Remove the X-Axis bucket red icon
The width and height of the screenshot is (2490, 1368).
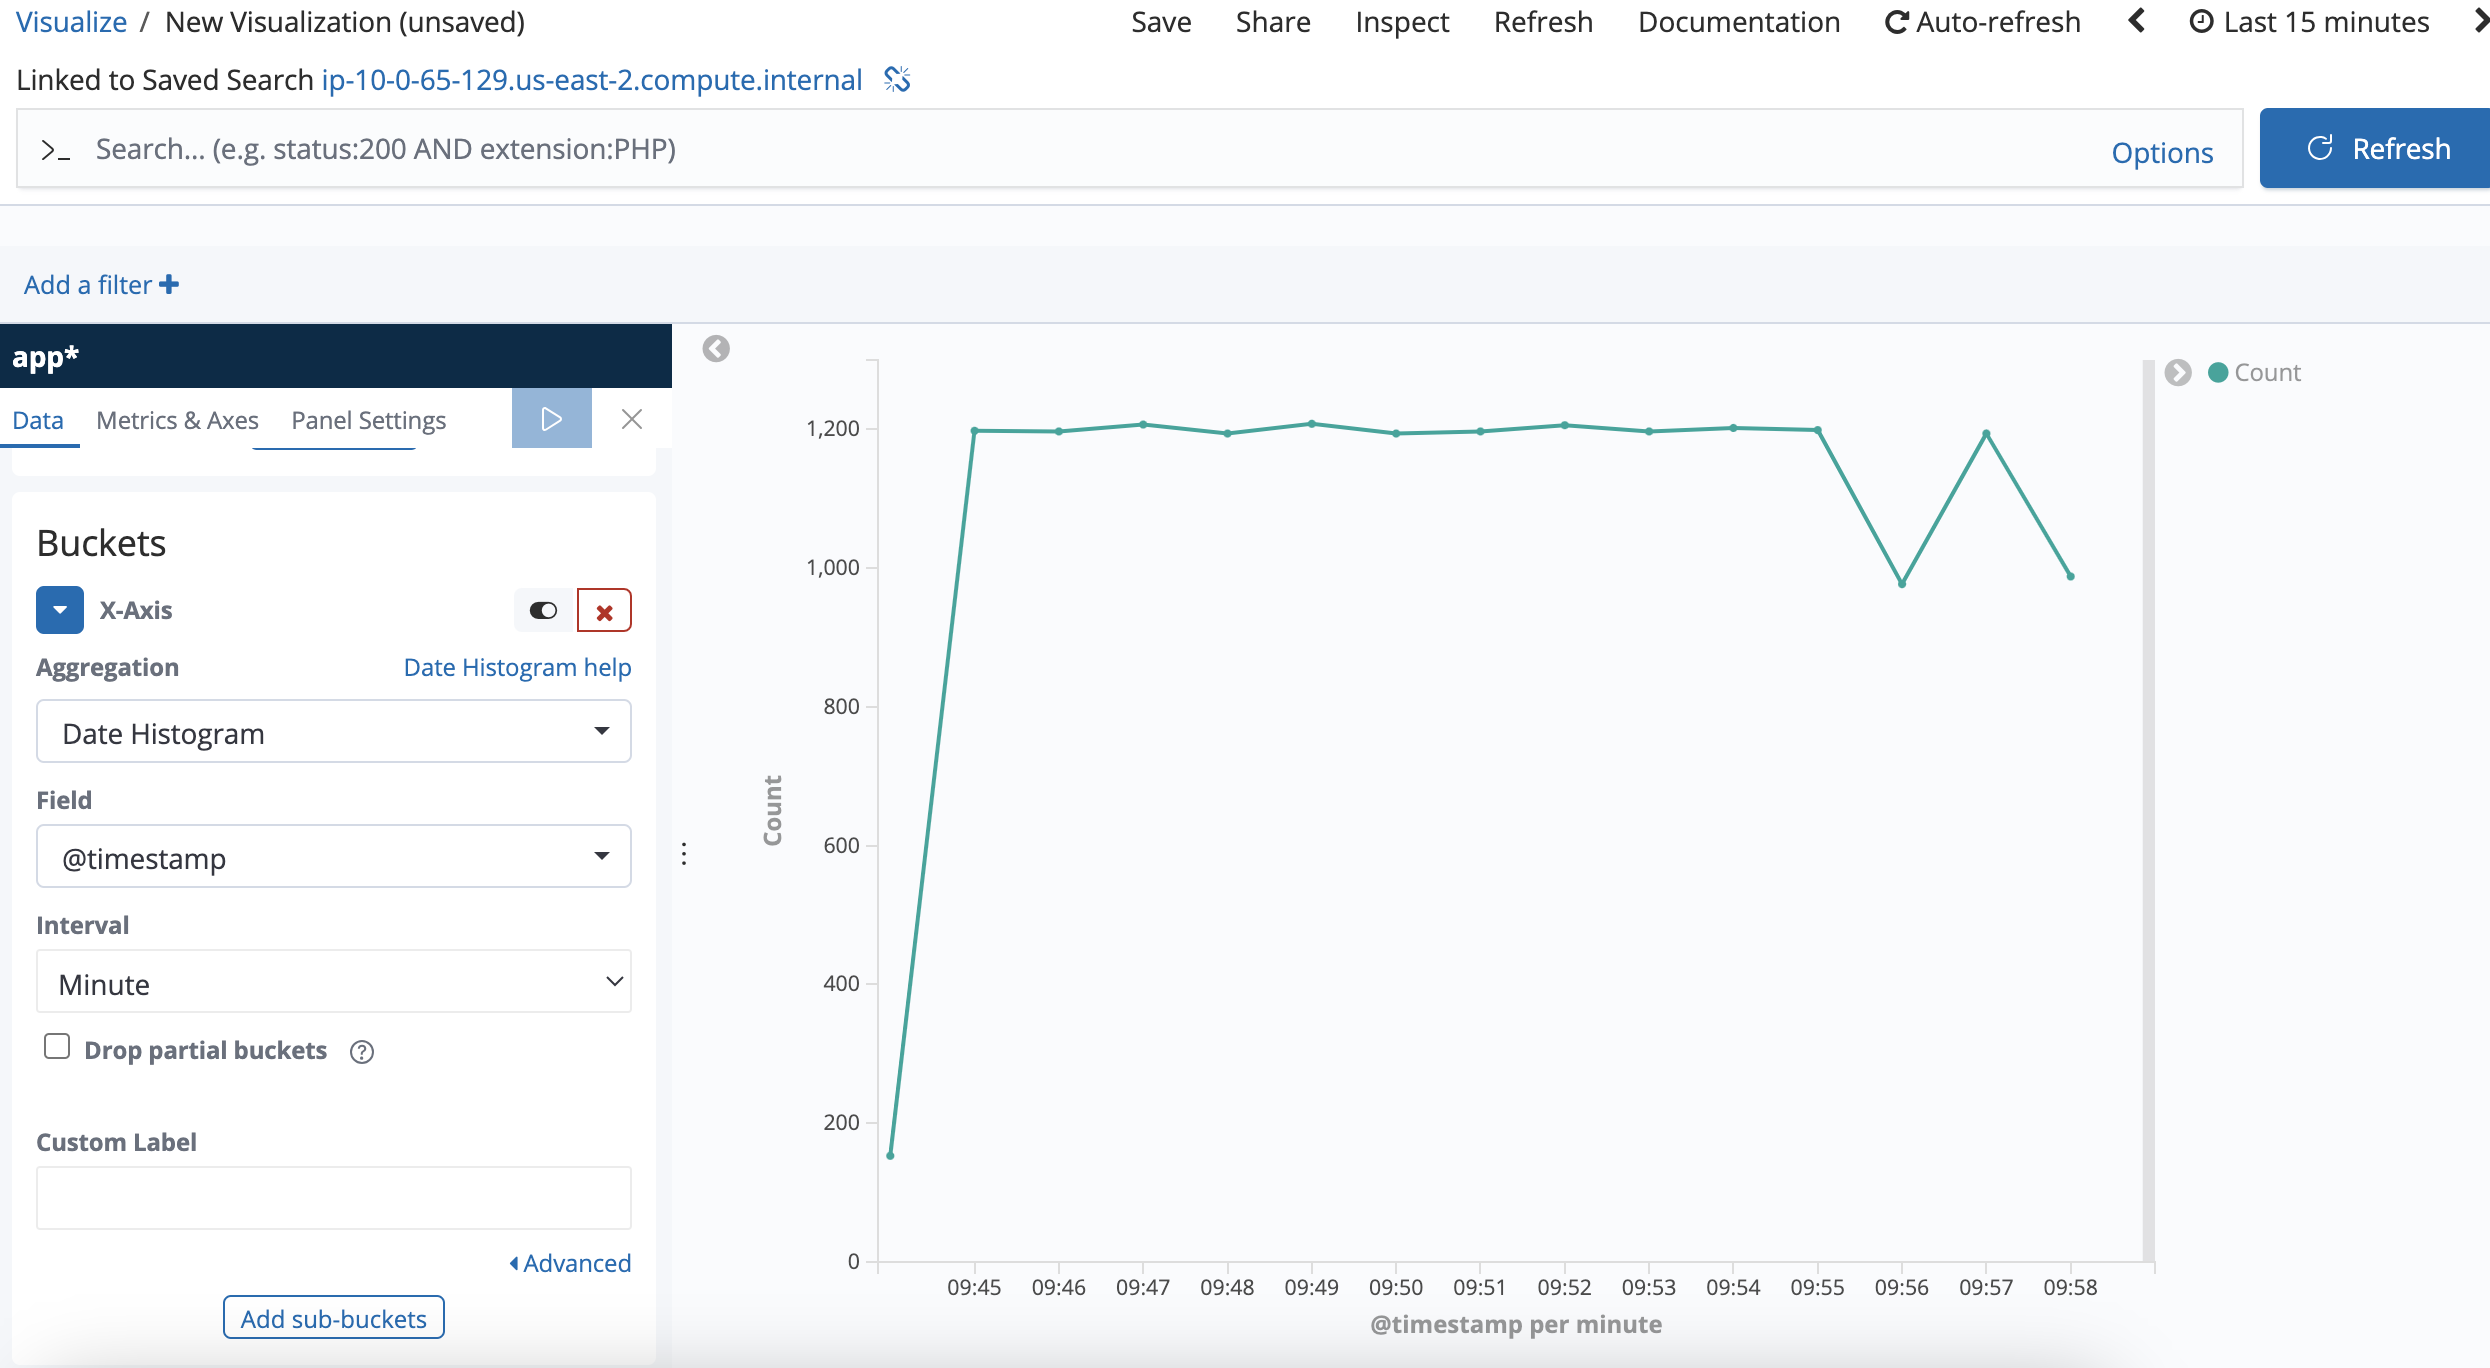604,612
